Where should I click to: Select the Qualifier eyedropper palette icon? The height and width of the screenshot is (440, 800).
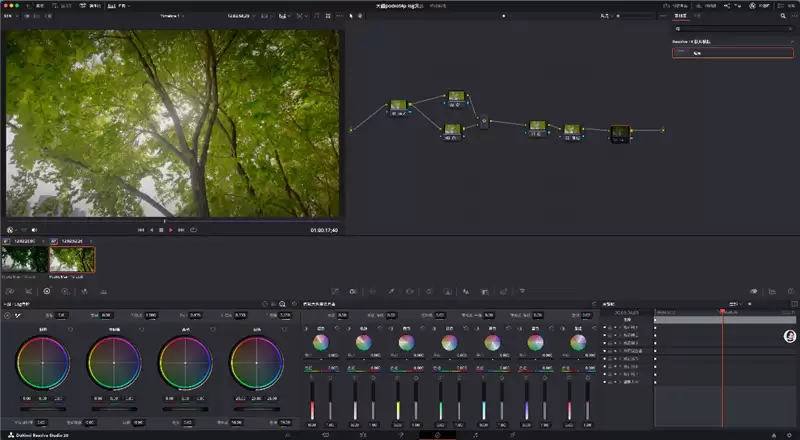tap(391, 291)
